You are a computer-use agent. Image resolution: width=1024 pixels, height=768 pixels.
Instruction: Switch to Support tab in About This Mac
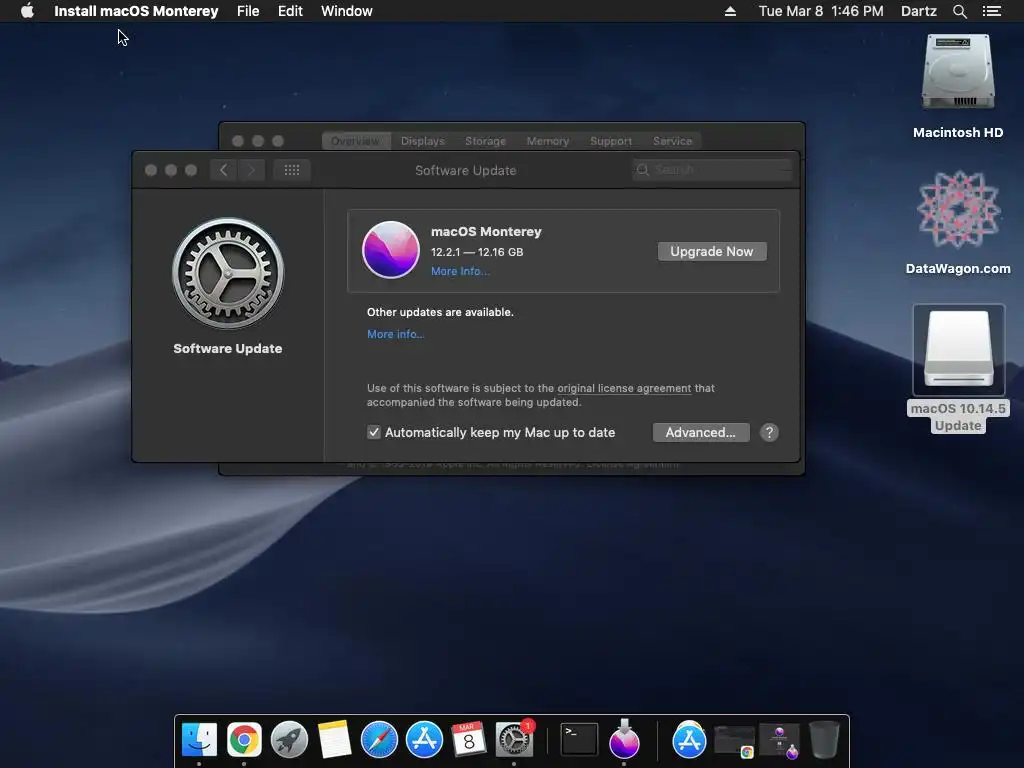tap(611, 141)
